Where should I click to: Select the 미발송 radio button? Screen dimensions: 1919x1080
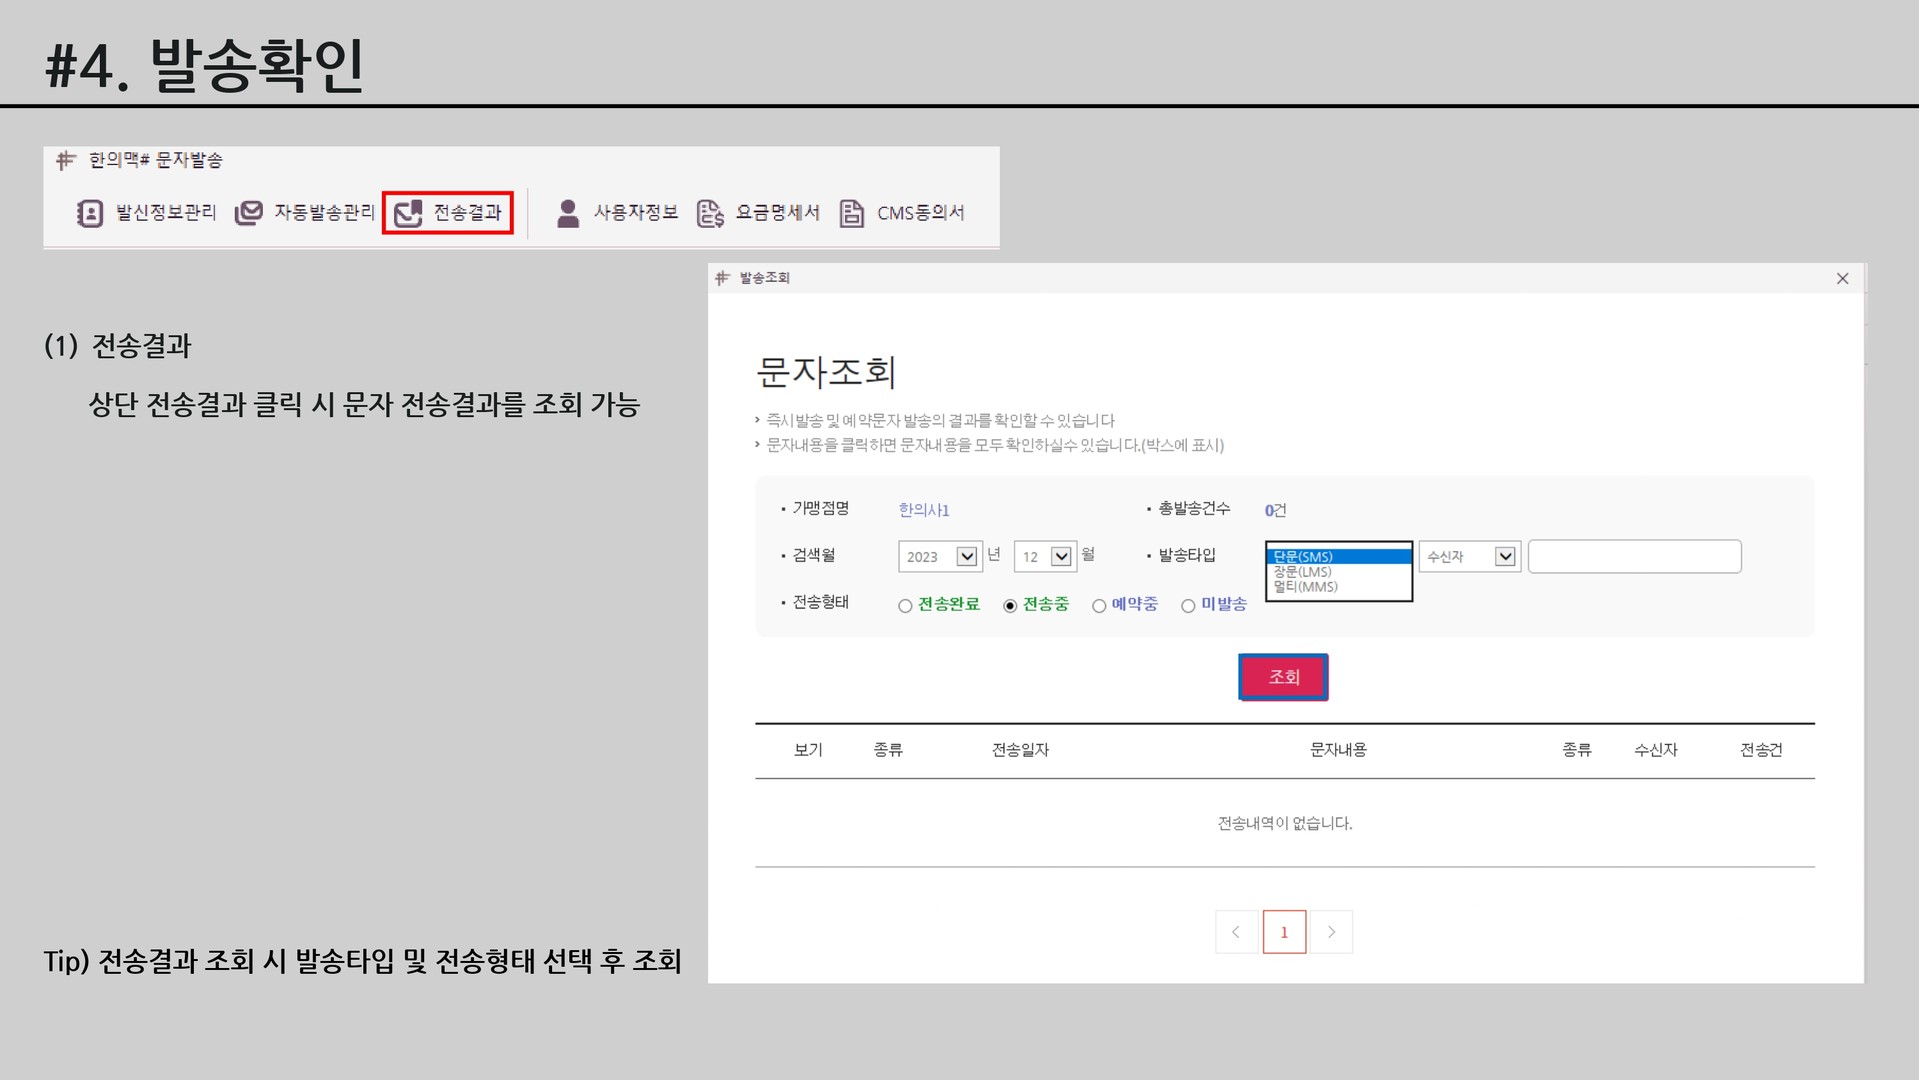pos(1188,606)
